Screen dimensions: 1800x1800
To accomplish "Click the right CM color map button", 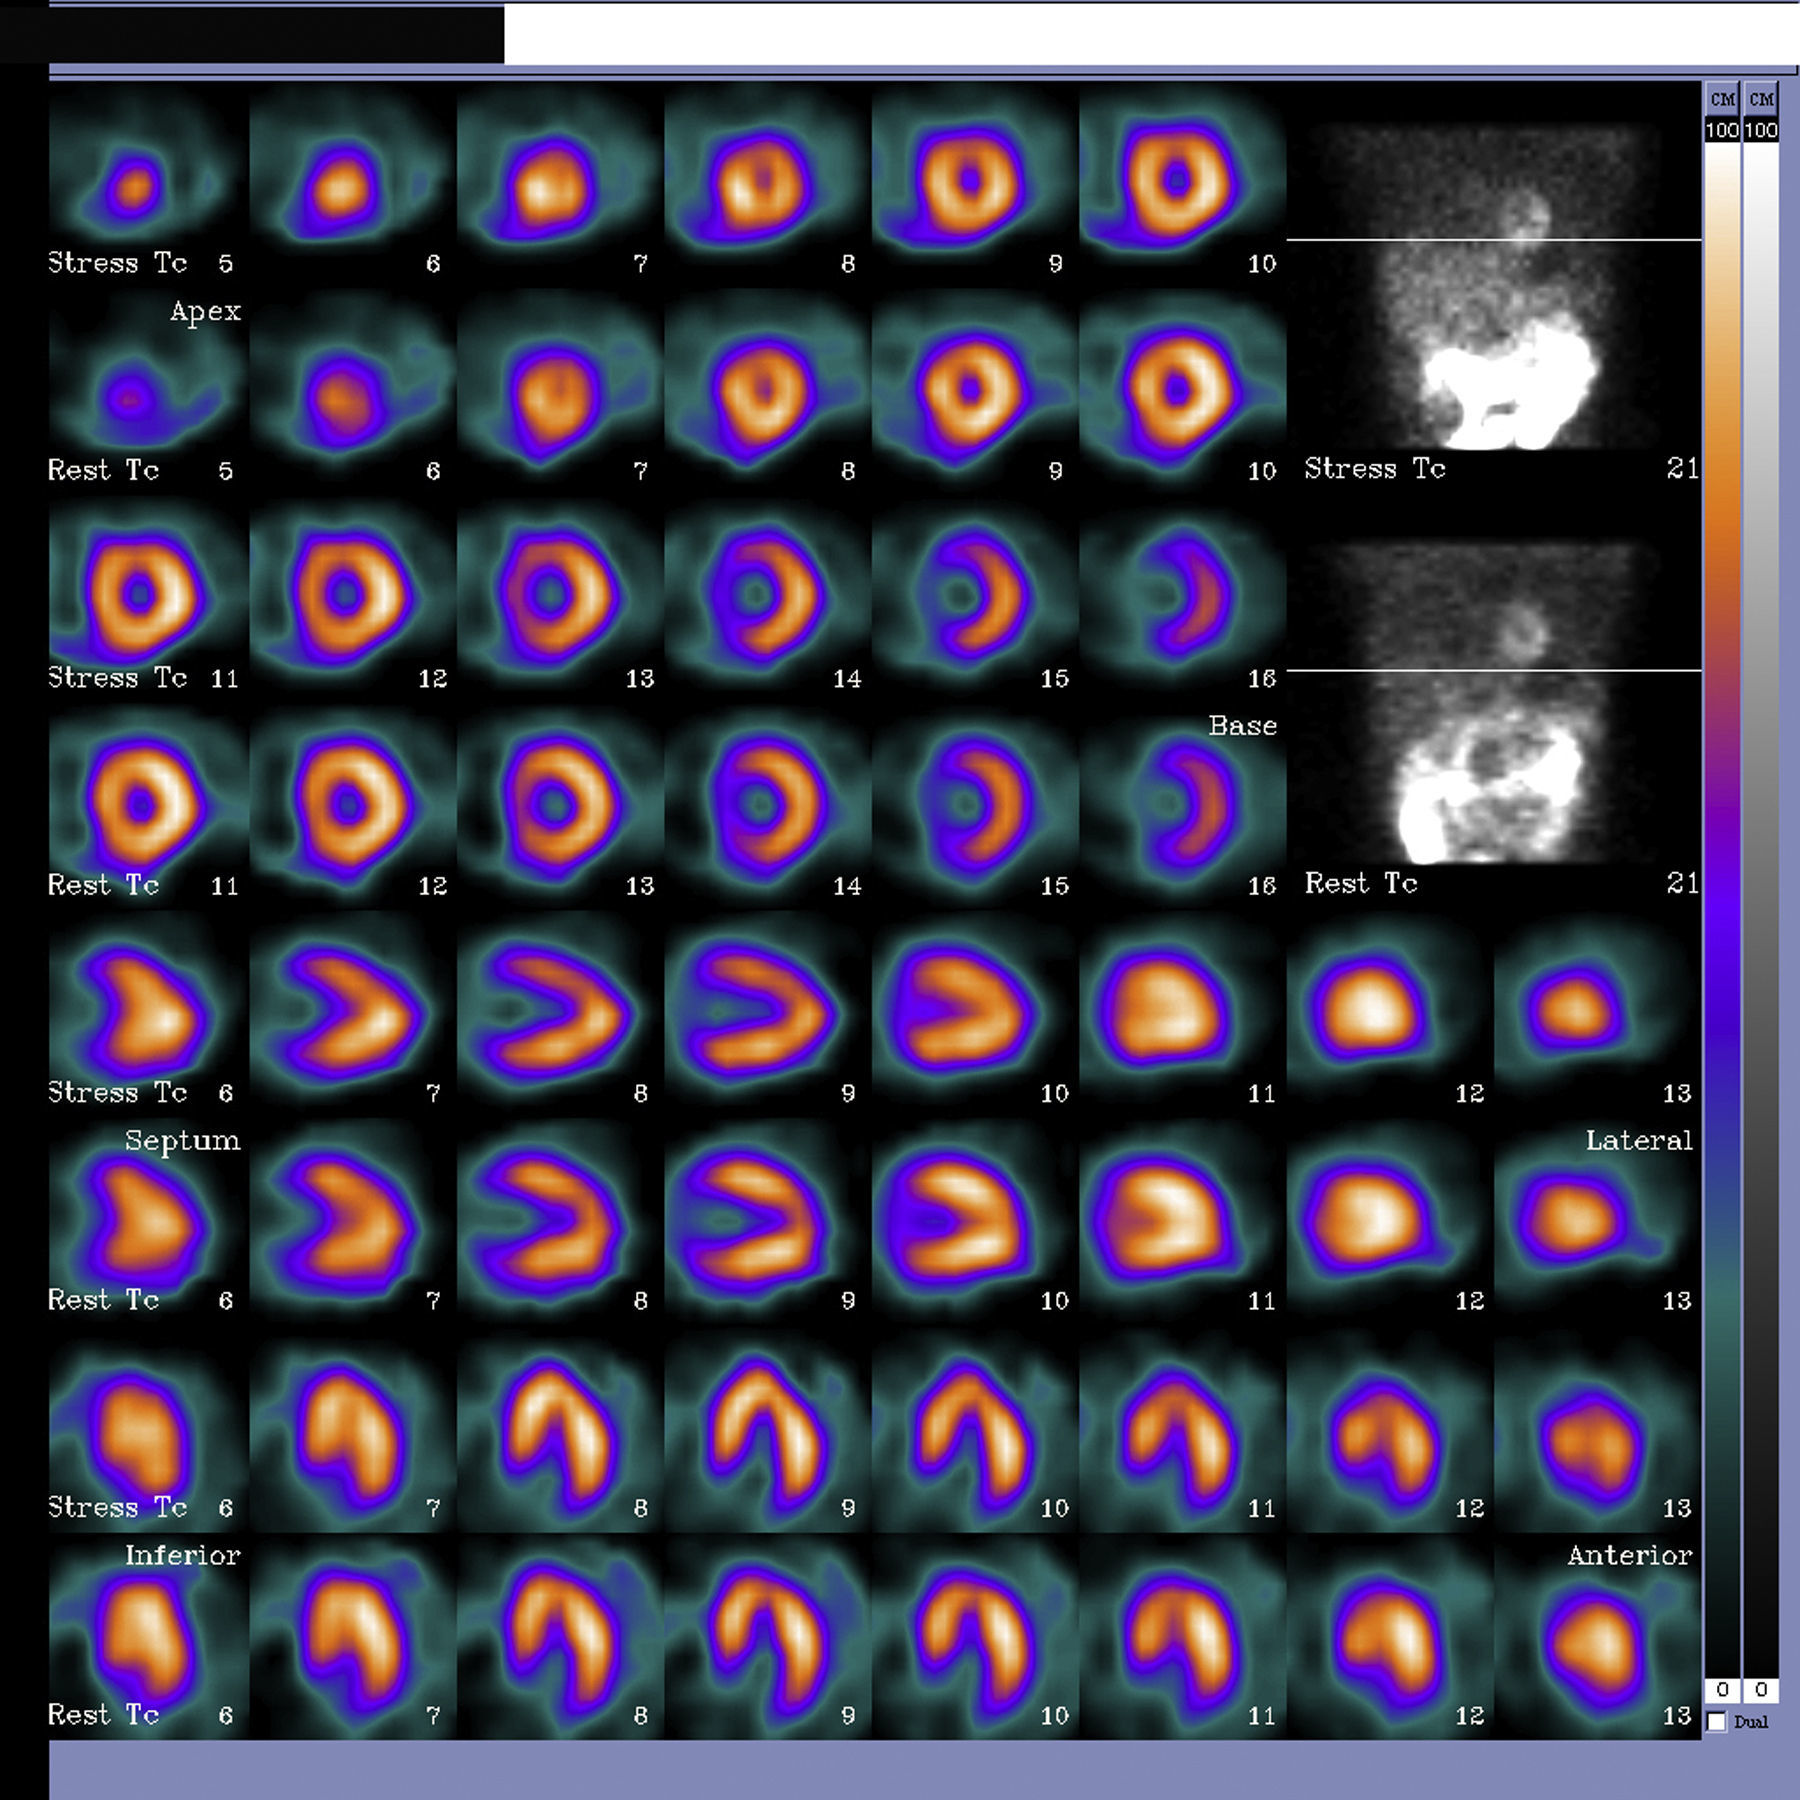I will click(1761, 99).
